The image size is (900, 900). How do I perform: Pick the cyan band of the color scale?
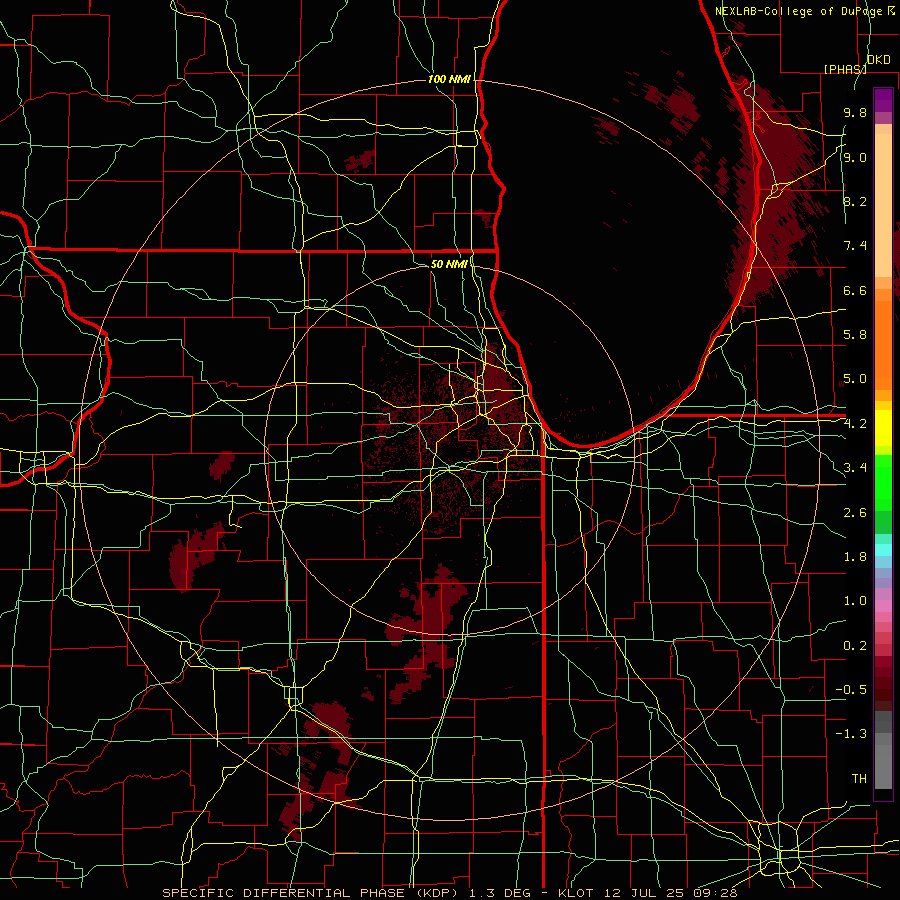(883, 550)
